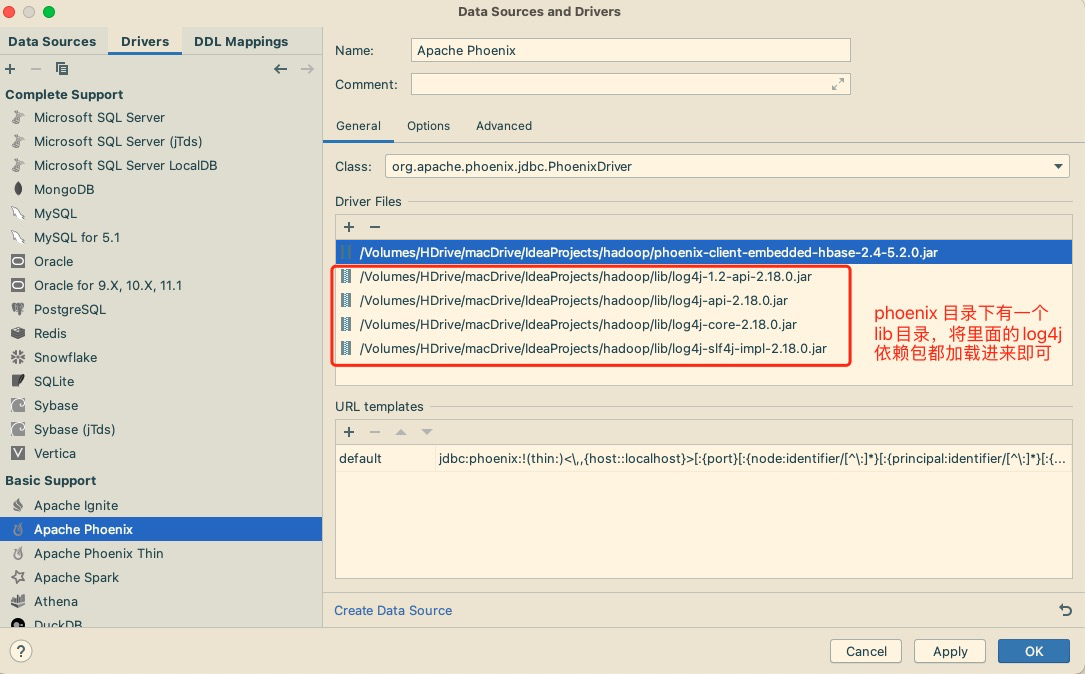The width and height of the screenshot is (1085, 674).
Task: Navigate forward with the right arrow
Action: [307, 69]
